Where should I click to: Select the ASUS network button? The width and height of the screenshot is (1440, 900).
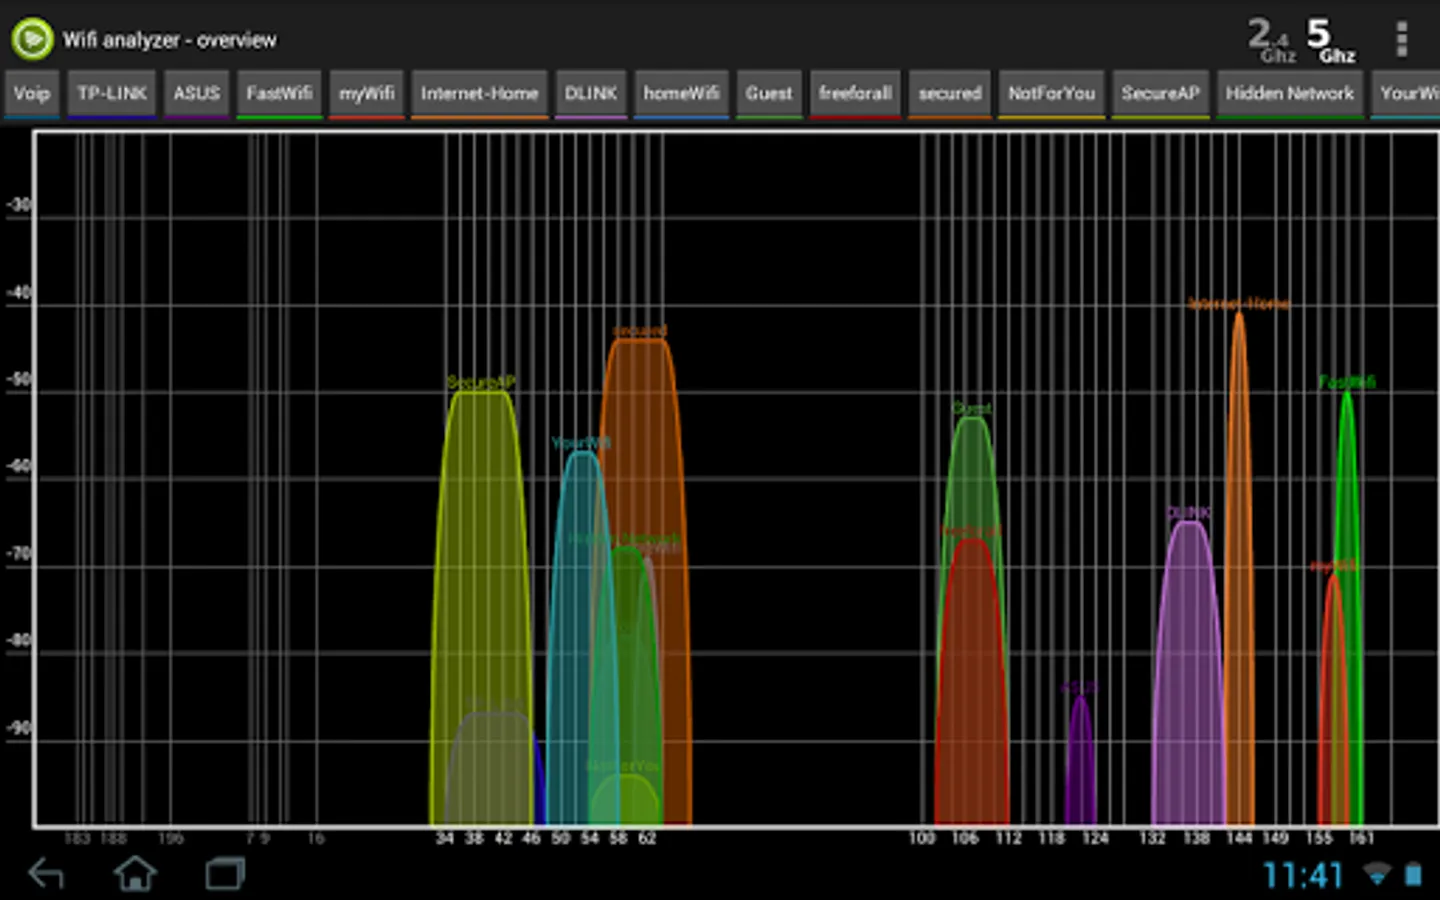coord(196,94)
